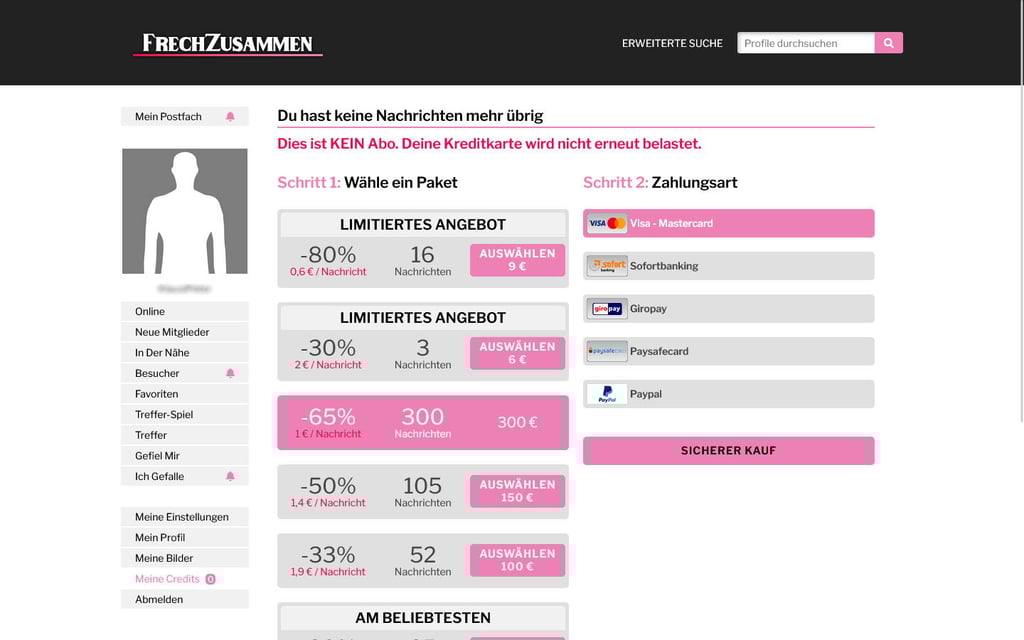Open the Neue Mitglieder menu item

coord(172,332)
